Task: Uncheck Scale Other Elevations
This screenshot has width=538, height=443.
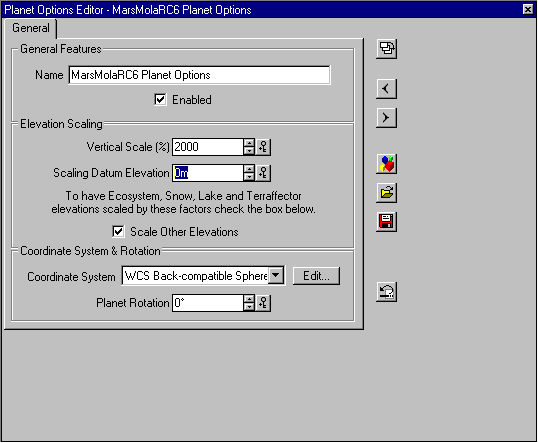Action: (118, 232)
